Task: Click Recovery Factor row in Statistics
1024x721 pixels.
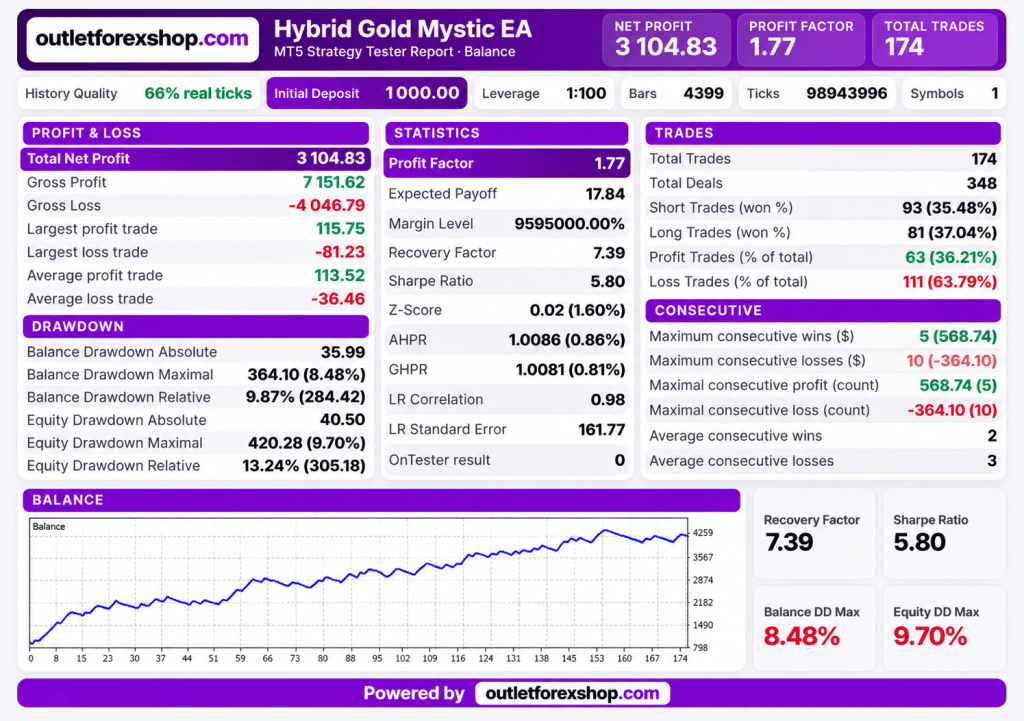Action: pyautogui.click(x=507, y=253)
